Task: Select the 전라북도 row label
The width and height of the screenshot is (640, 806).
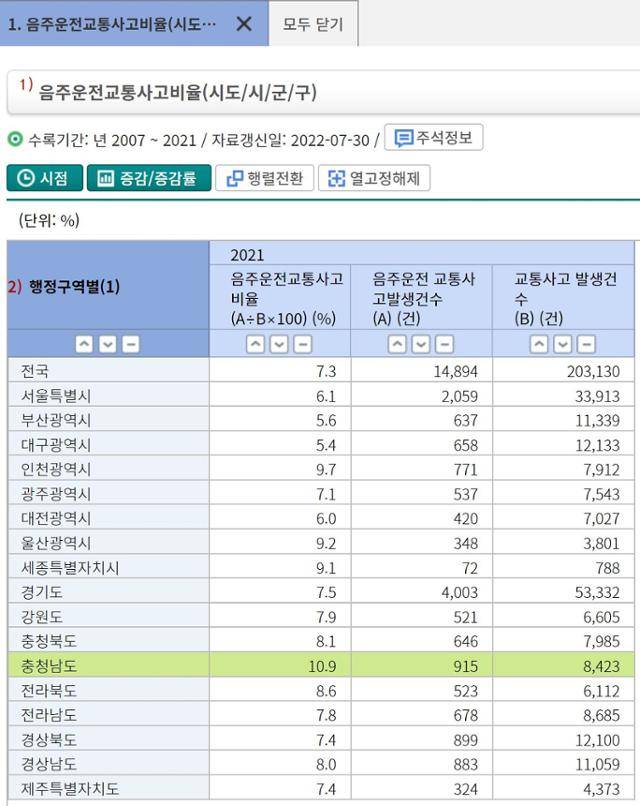Action: [x=49, y=691]
